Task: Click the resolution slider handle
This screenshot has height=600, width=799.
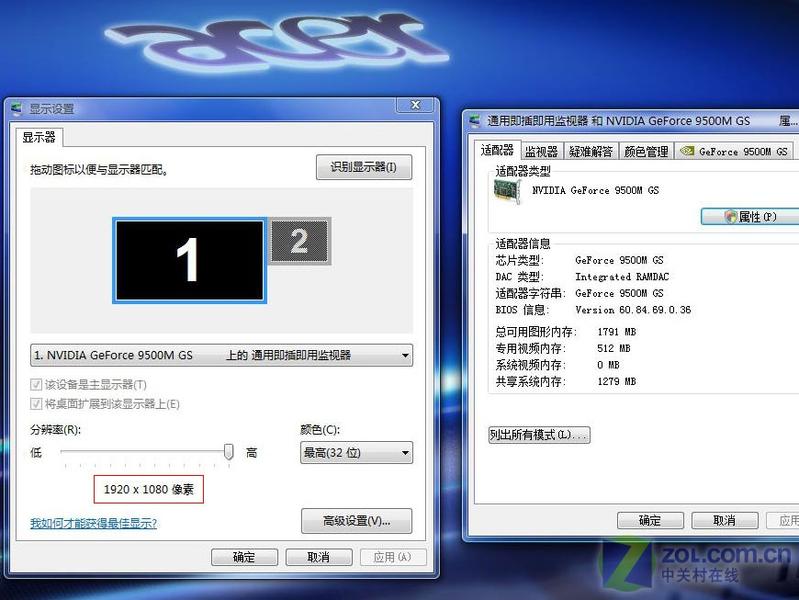Action: pyautogui.click(x=229, y=452)
